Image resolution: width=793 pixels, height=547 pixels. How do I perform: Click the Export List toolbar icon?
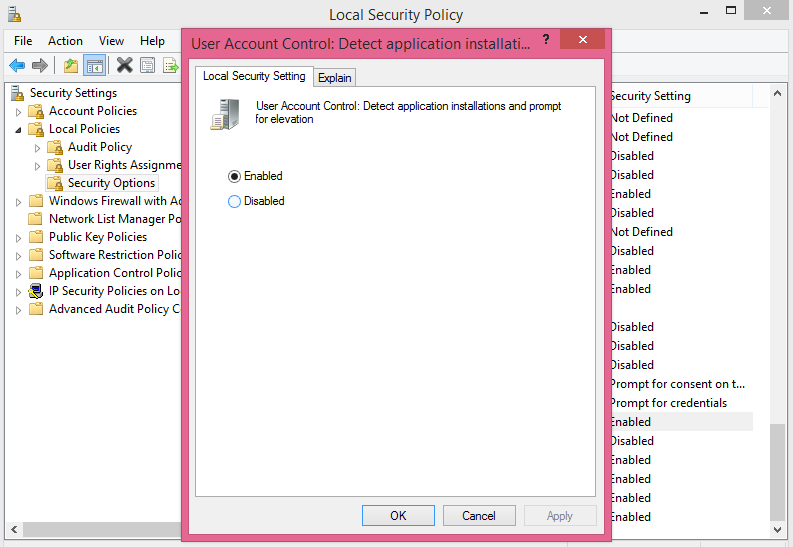pyautogui.click(x=170, y=66)
